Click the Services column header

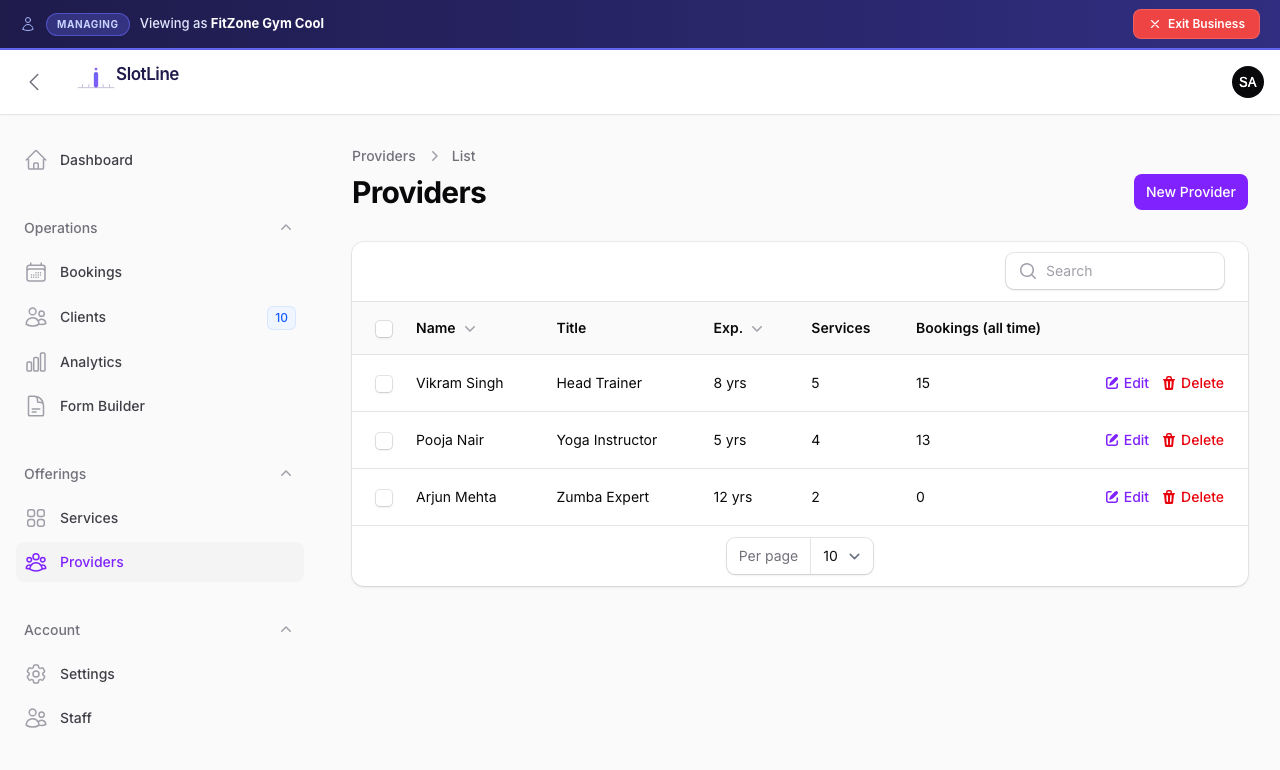click(841, 328)
